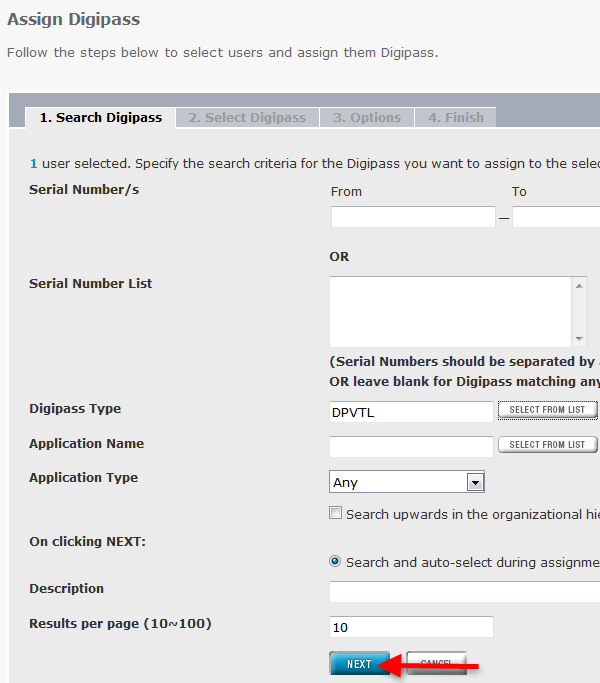The height and width of the screenshot is (683, 600).
Task: Enable Search upwards in organizational hierarchy checkbox
Action: (x=336, y=513)
